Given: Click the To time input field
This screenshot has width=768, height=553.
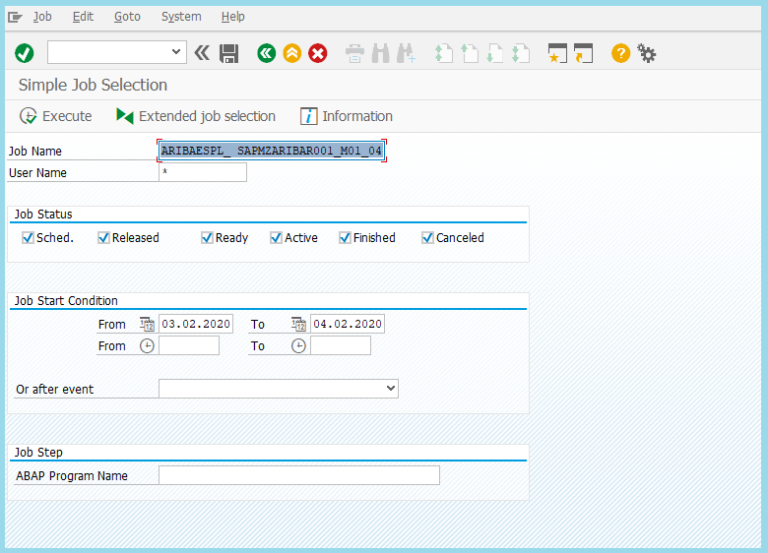Looking at the screenshot, I should pos(340,345).
